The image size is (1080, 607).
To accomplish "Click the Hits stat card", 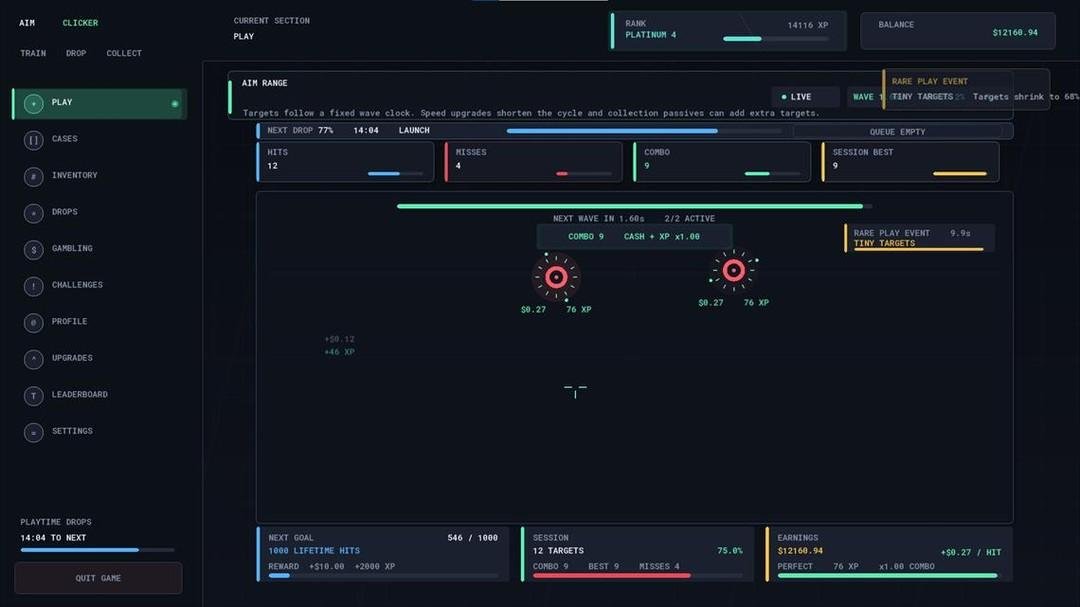I will click(345, 162).
